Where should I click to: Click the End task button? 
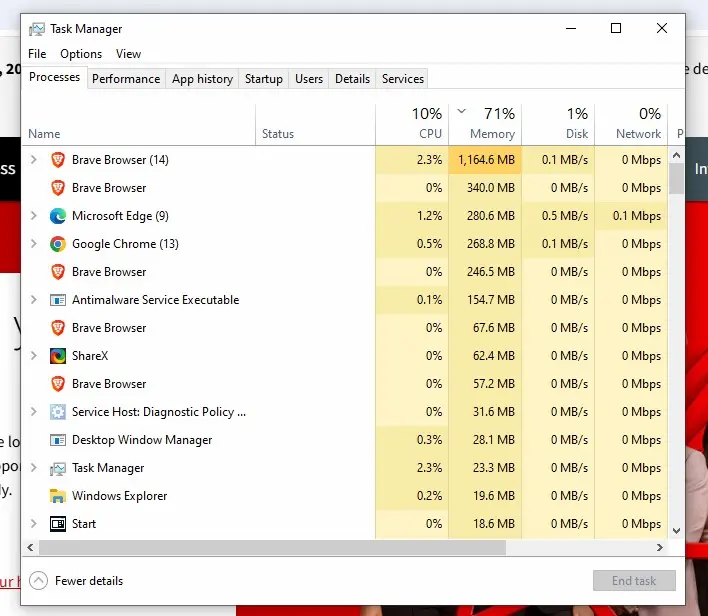tap(634, 581)
